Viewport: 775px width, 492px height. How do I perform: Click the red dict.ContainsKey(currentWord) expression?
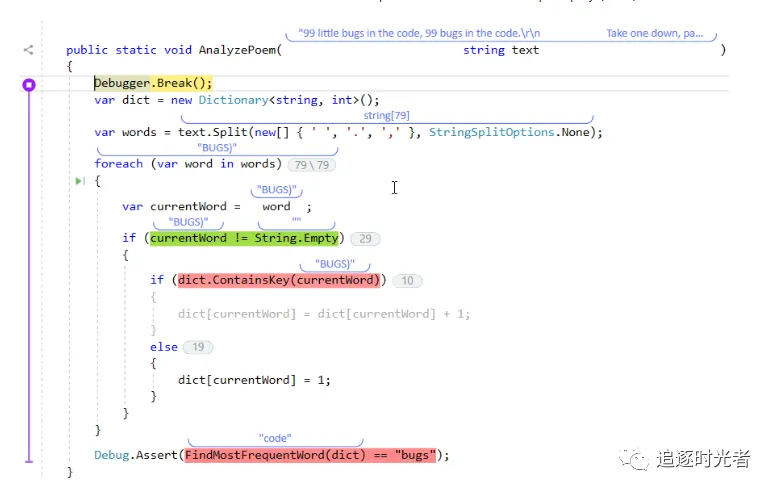tap(279, 280)
